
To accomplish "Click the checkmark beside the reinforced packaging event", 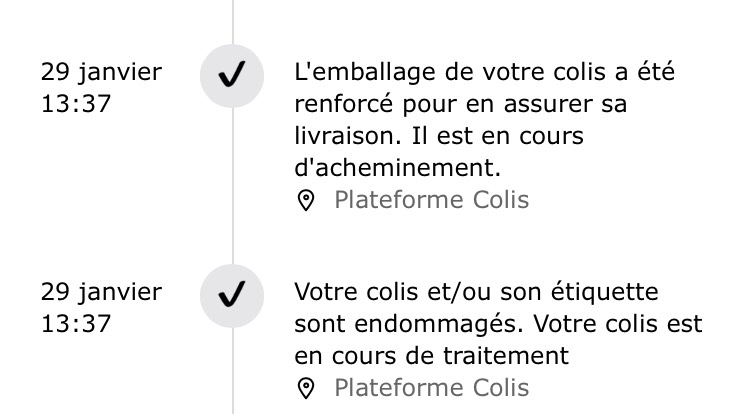I will [x=232, y=76].
